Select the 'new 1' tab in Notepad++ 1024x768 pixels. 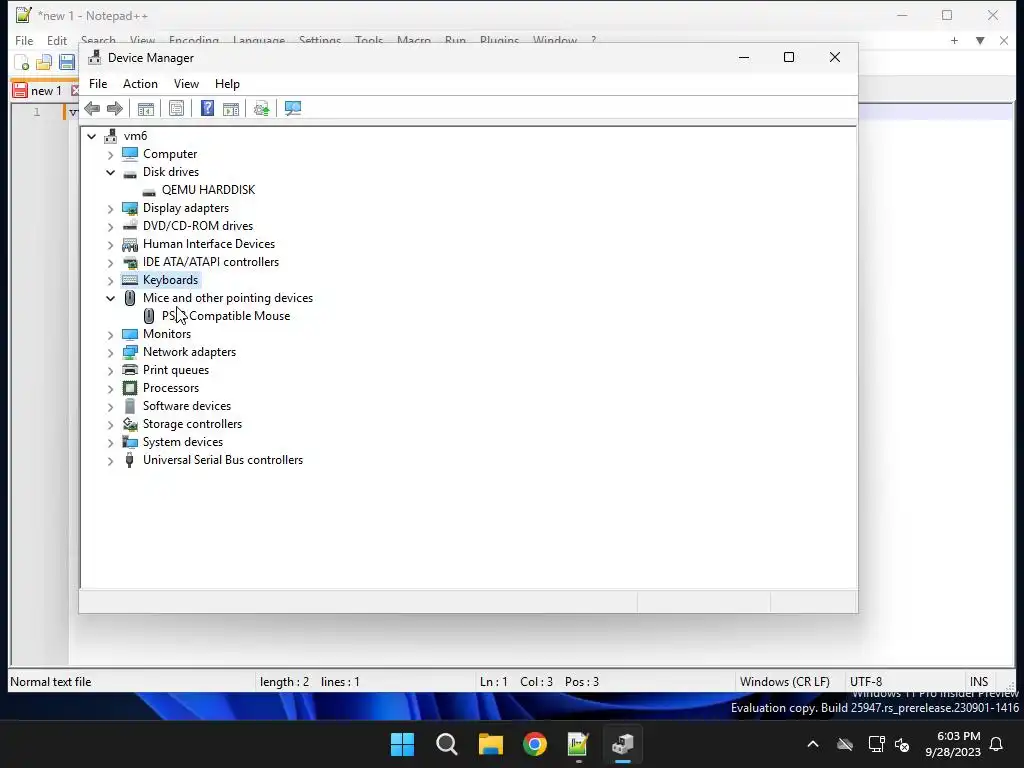(x=46, y=91)
